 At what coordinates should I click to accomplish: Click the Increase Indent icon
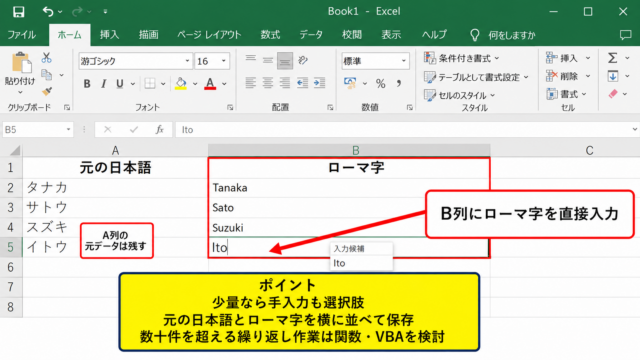[320, 83]
